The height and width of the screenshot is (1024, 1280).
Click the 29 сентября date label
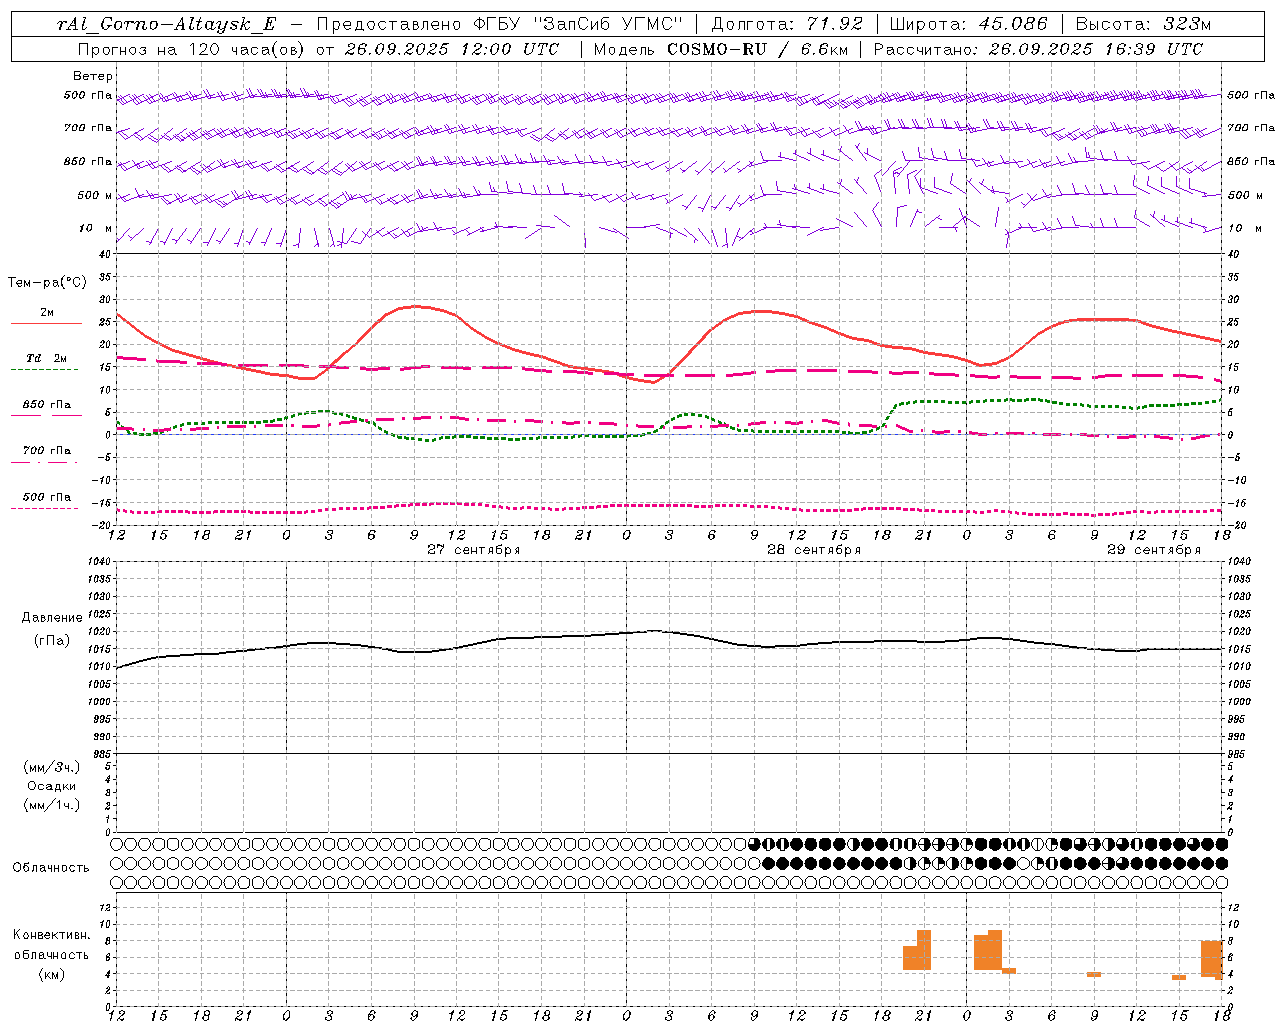click(x=1154, y=550)
